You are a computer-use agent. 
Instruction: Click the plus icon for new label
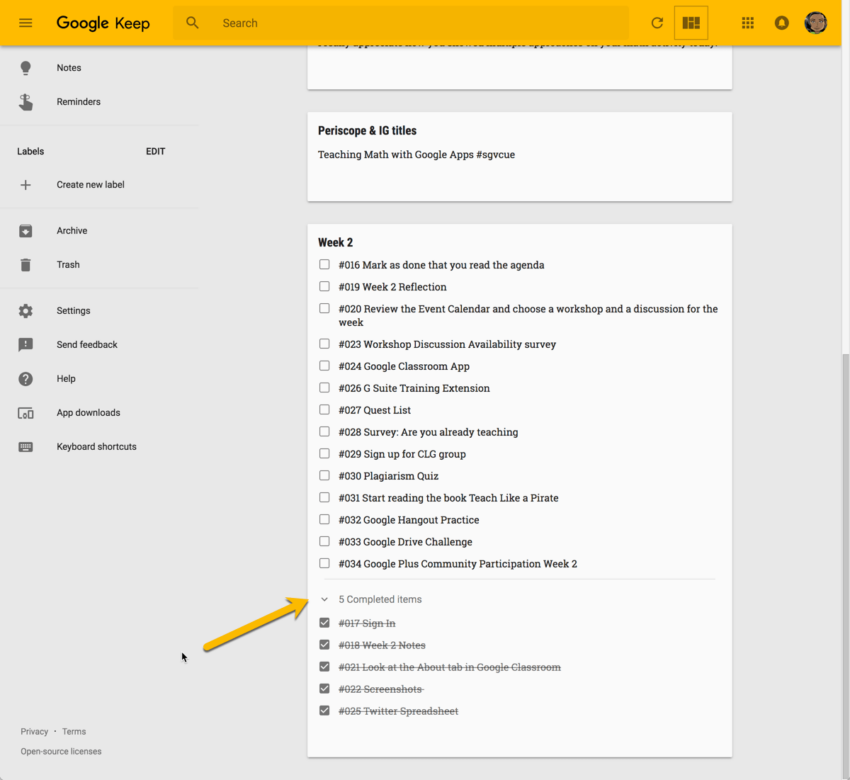[x=25, y=185]
